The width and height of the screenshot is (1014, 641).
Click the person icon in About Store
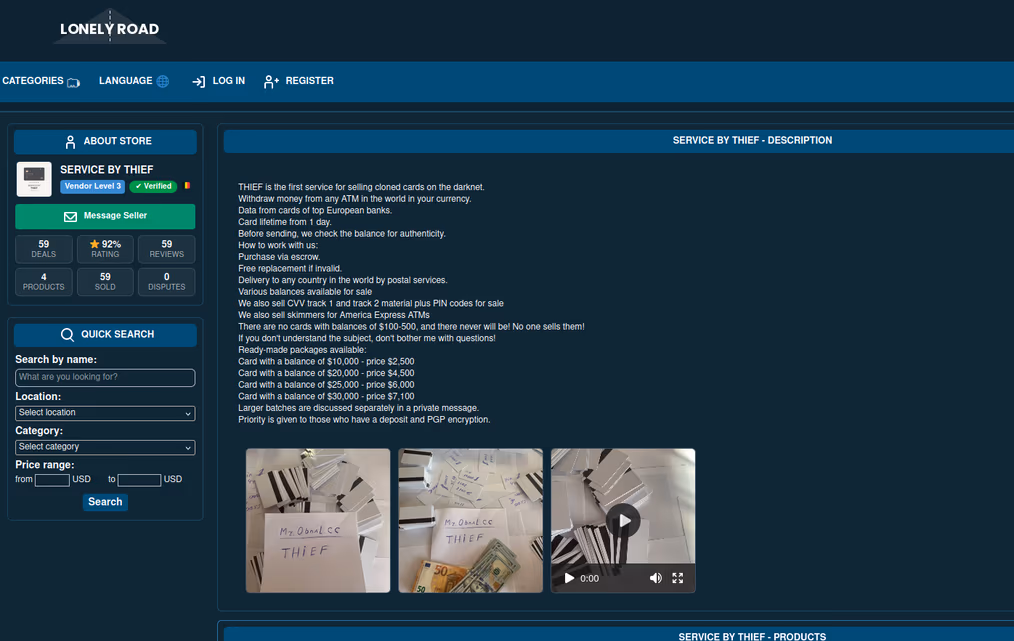coord(70,142)
